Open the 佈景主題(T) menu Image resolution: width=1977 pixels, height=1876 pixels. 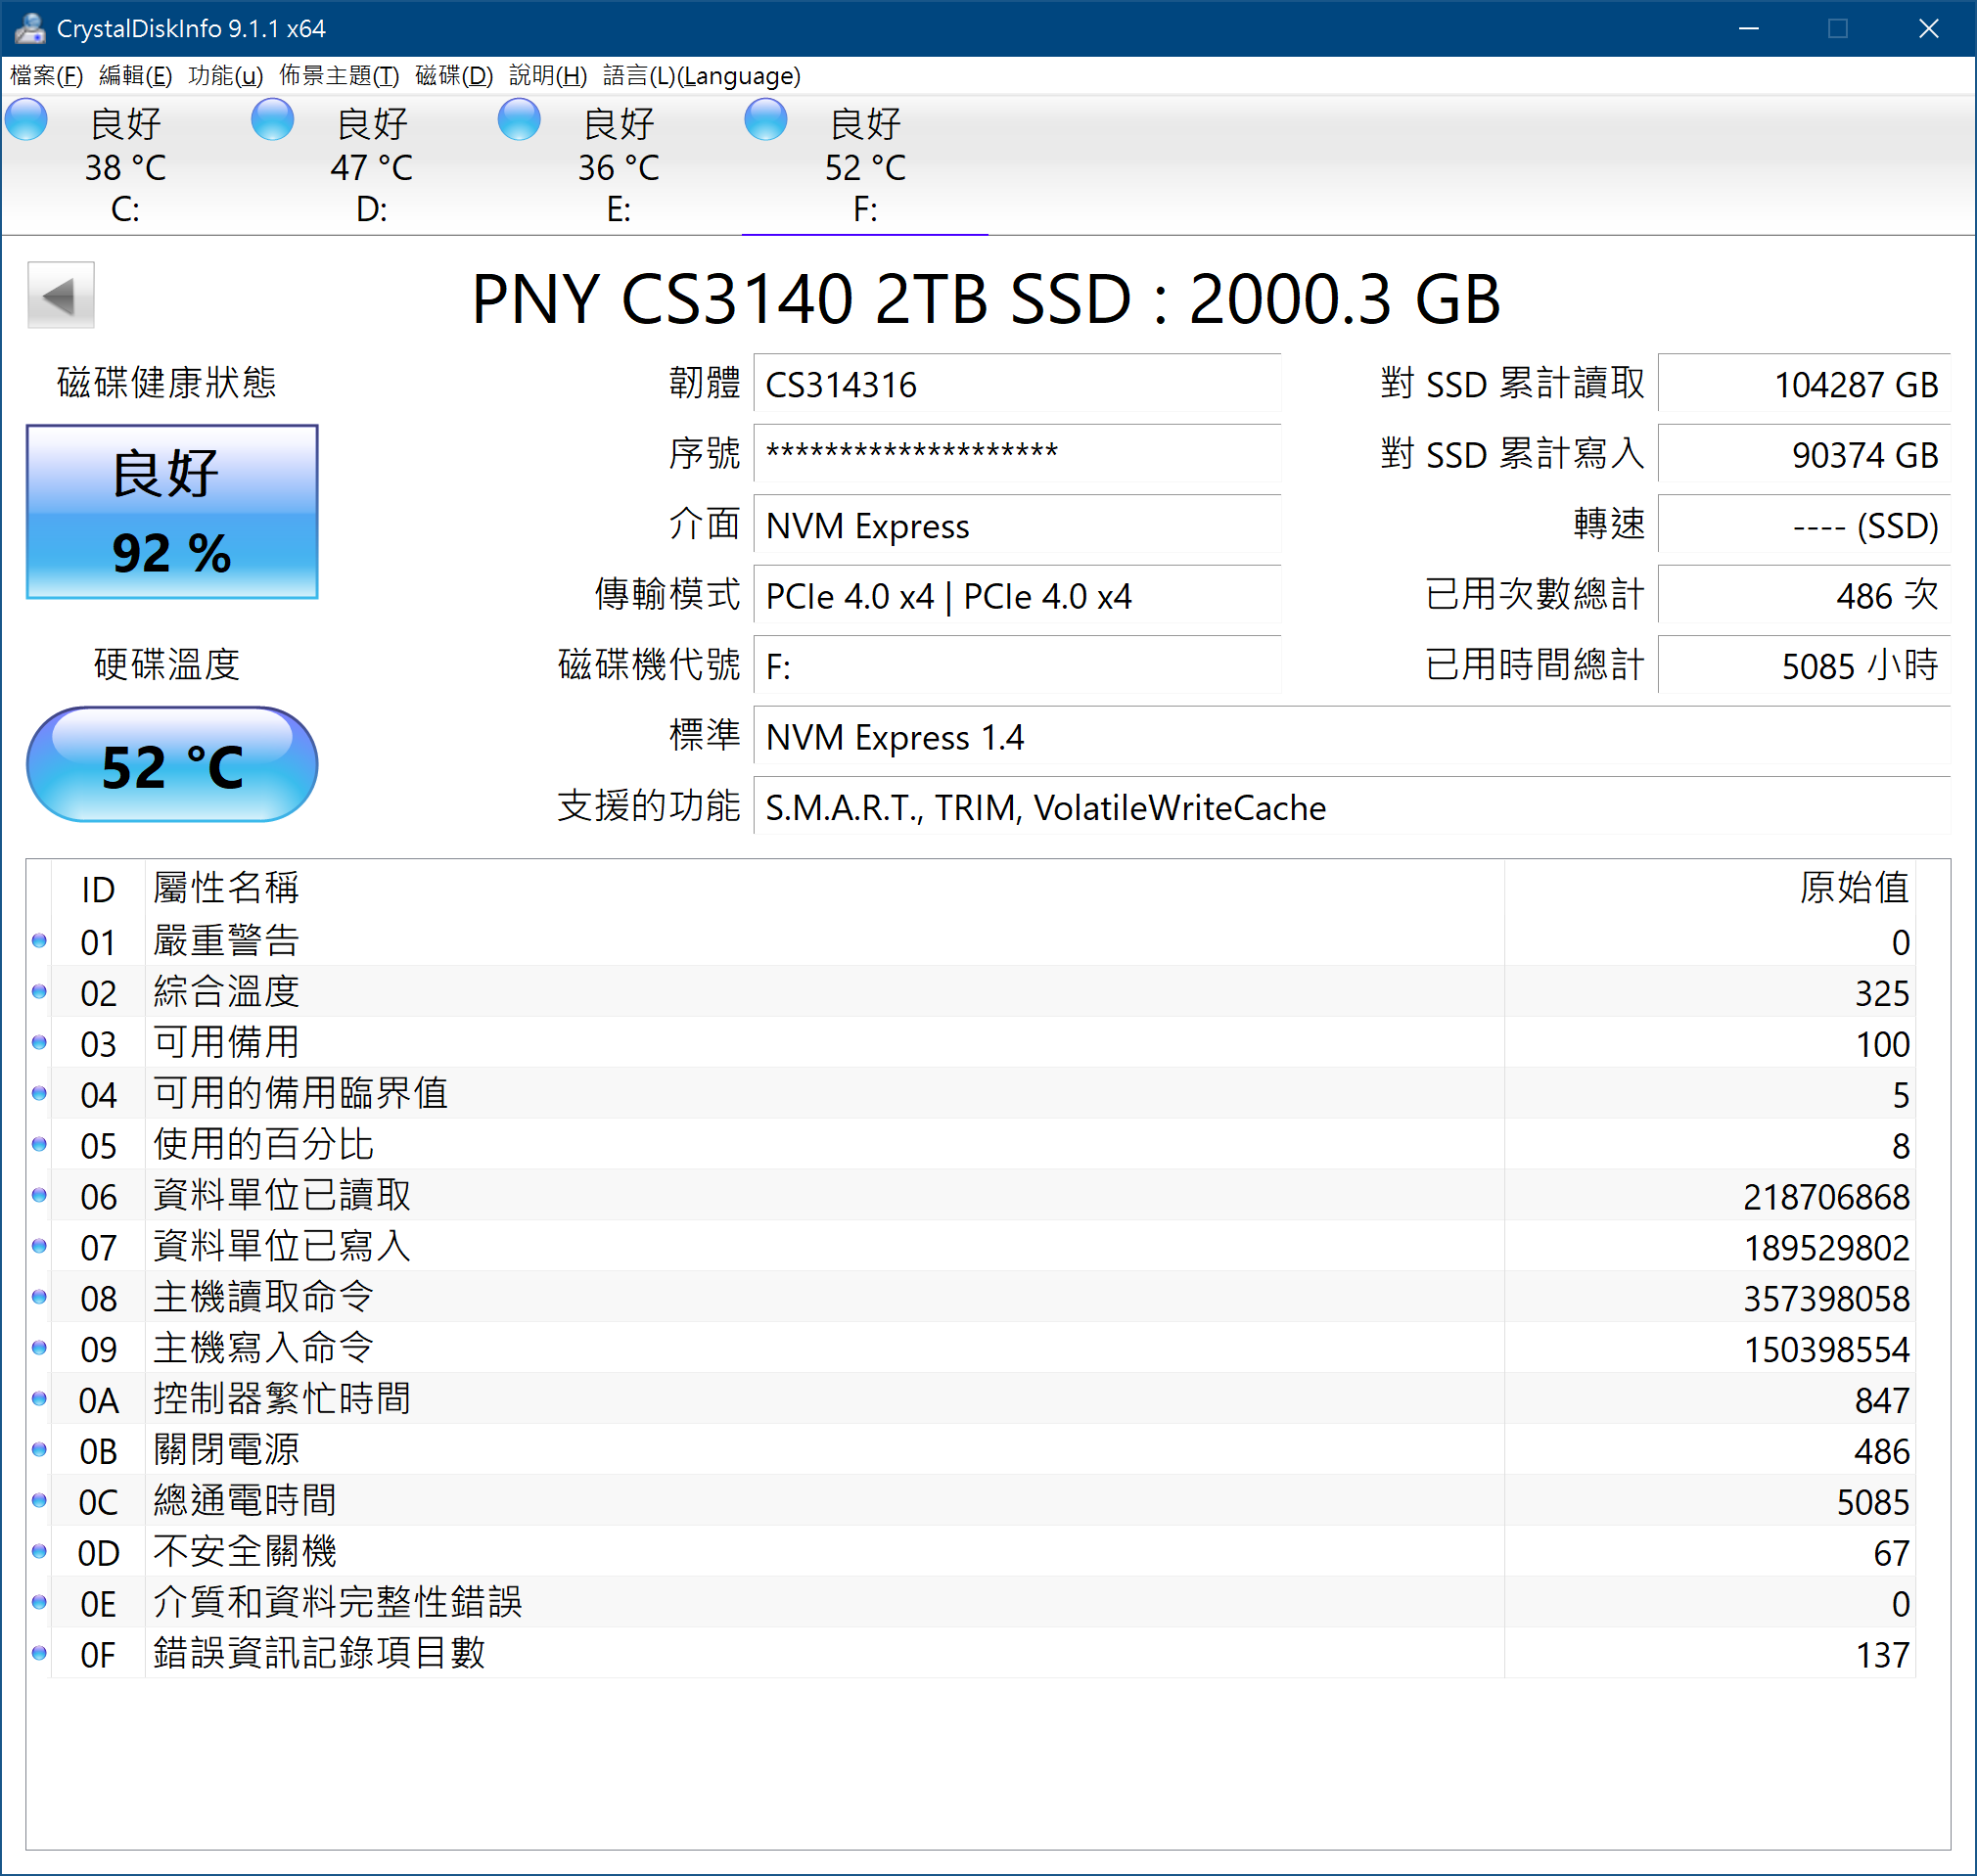pos(339,76)
